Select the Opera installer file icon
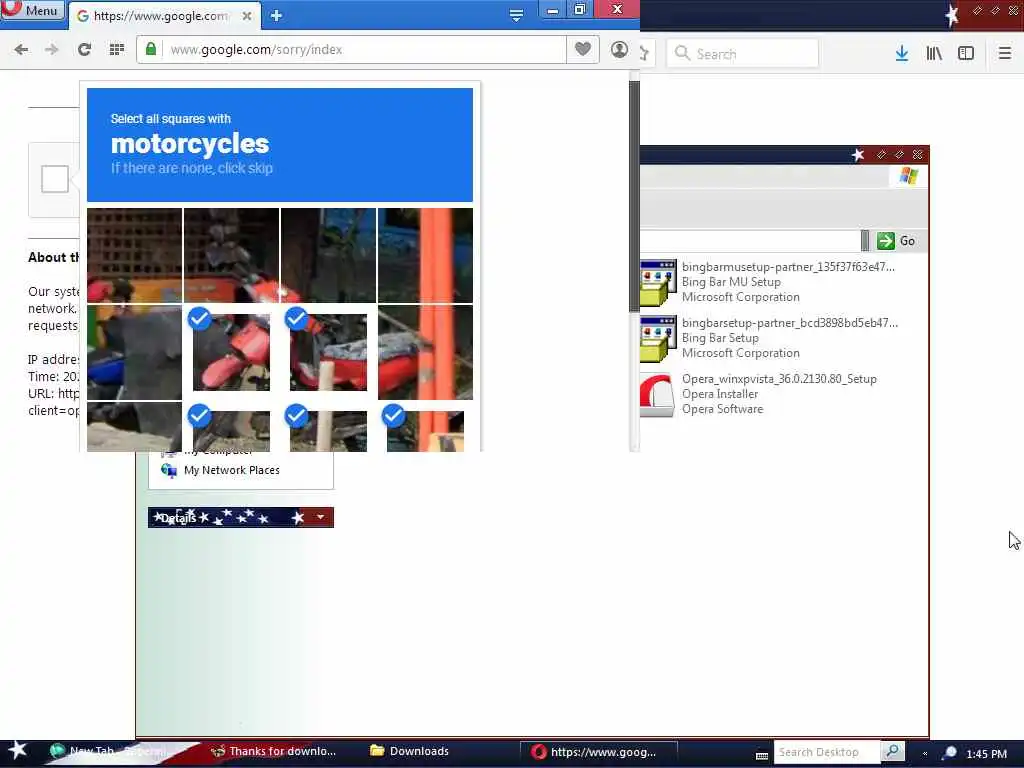 click(657, 394)
